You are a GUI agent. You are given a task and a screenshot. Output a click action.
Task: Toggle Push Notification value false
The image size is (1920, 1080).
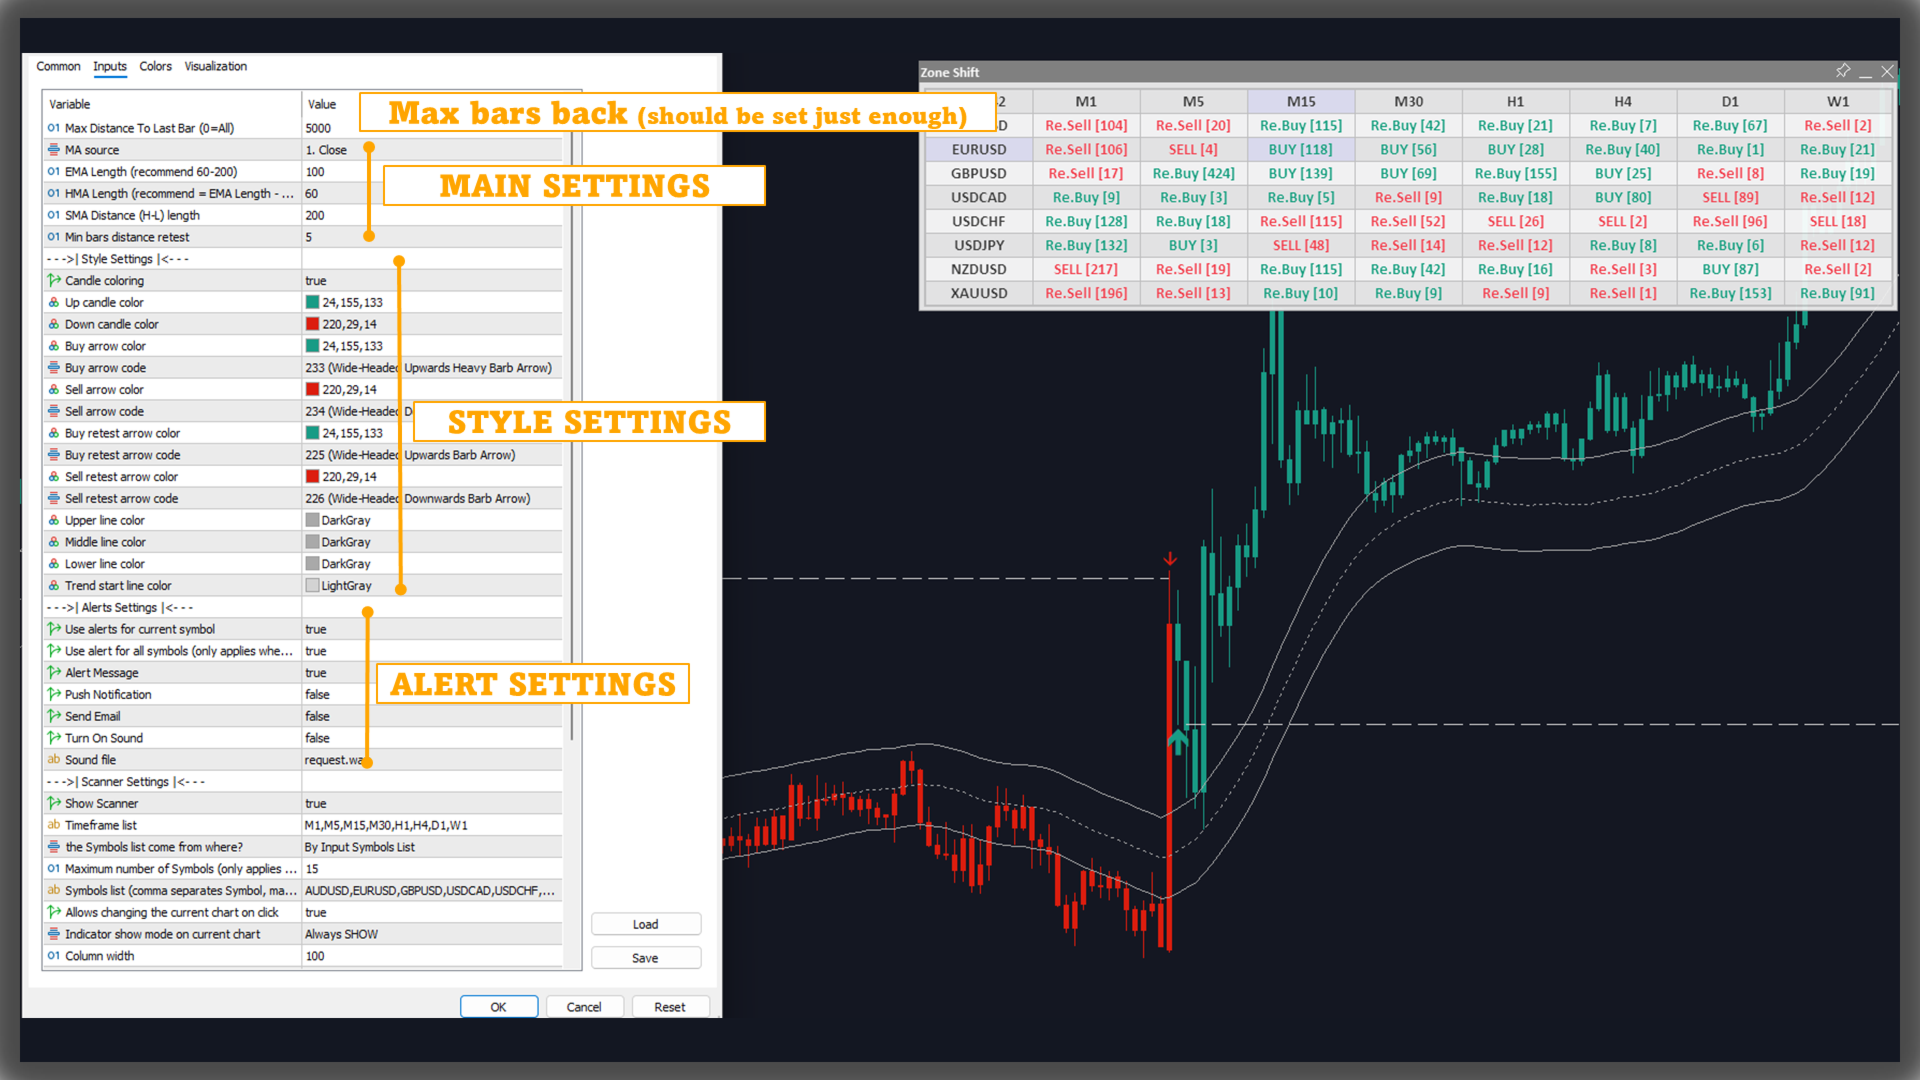(x=317, y=695)
